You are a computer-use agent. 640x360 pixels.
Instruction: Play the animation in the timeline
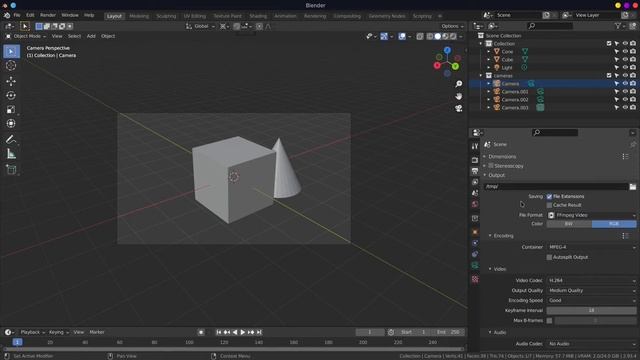coord(242,332)
